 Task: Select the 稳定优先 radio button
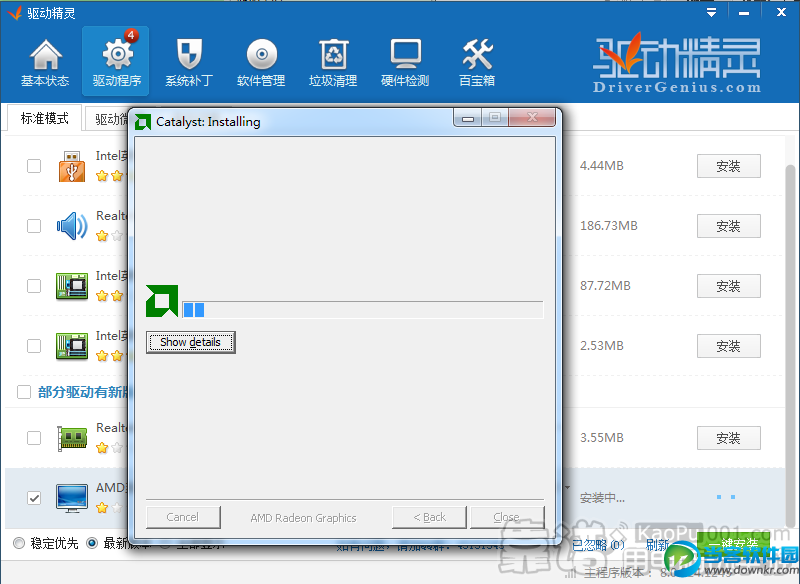point(19,543)
